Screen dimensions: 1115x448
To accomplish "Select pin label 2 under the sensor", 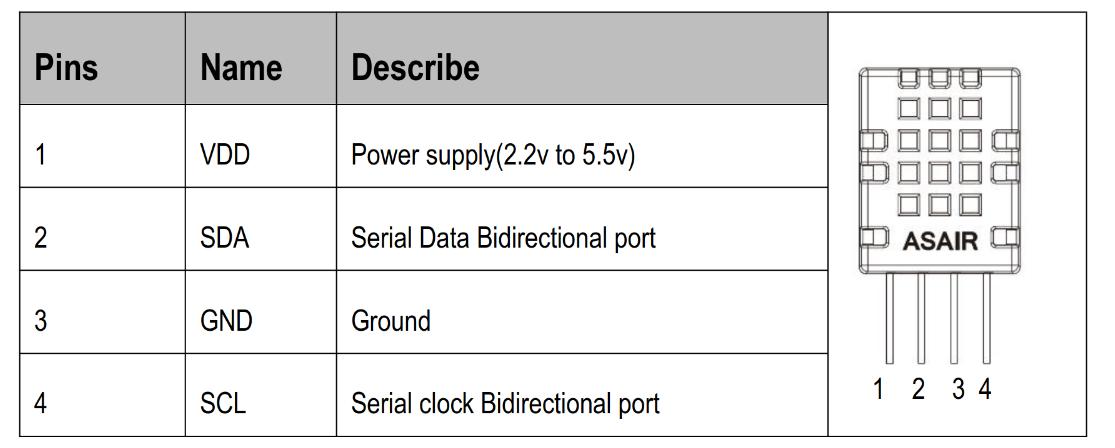I will [918, 389].
